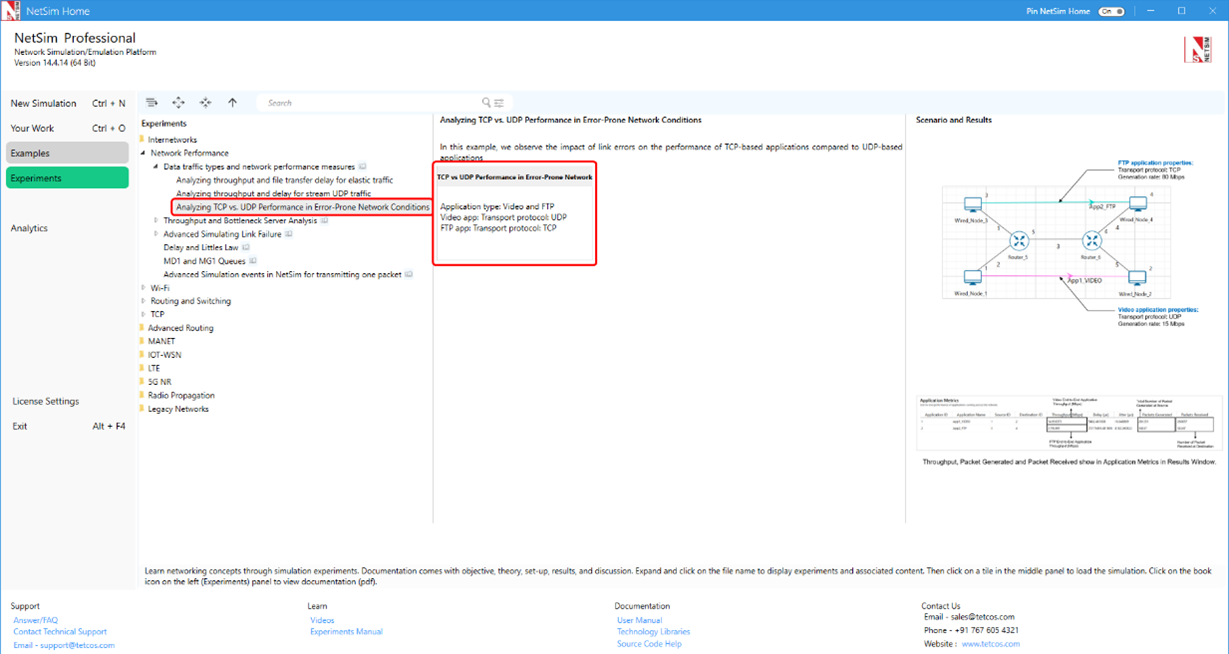Click the collapse all tree icon
This screenshot has height=654, width=1229.
coord(205,102)
